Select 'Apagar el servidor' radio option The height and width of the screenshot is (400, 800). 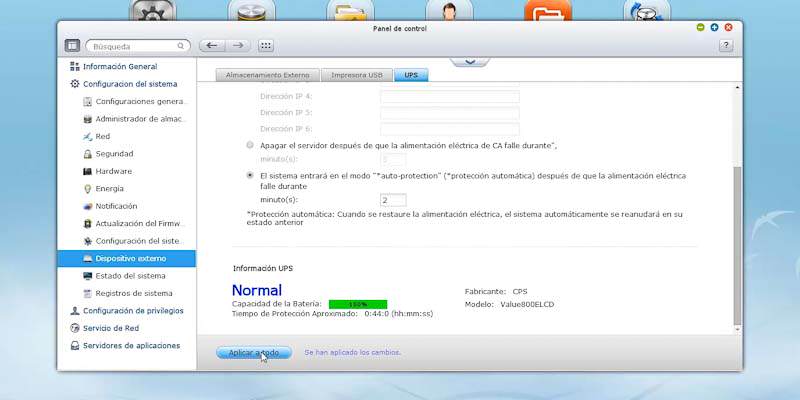coord(250,145)
